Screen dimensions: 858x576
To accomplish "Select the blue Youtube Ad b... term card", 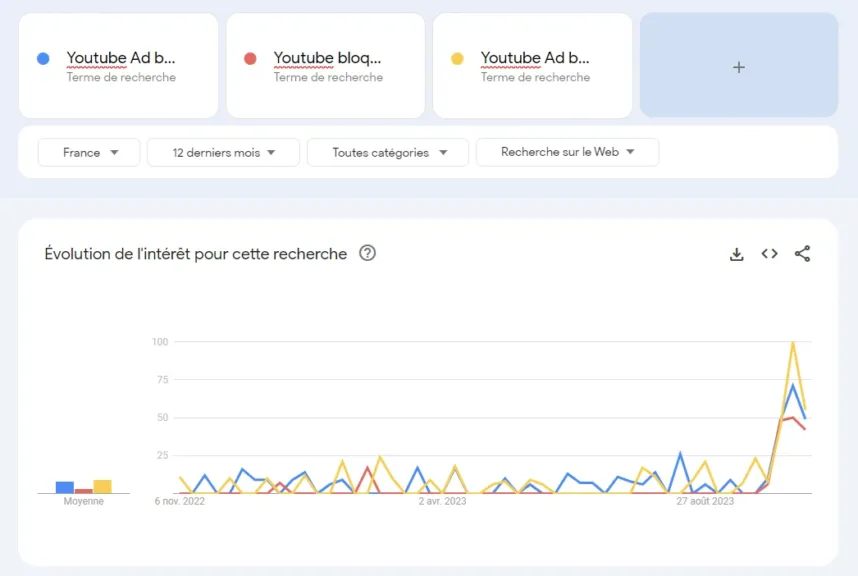I will tap(119, 66).
